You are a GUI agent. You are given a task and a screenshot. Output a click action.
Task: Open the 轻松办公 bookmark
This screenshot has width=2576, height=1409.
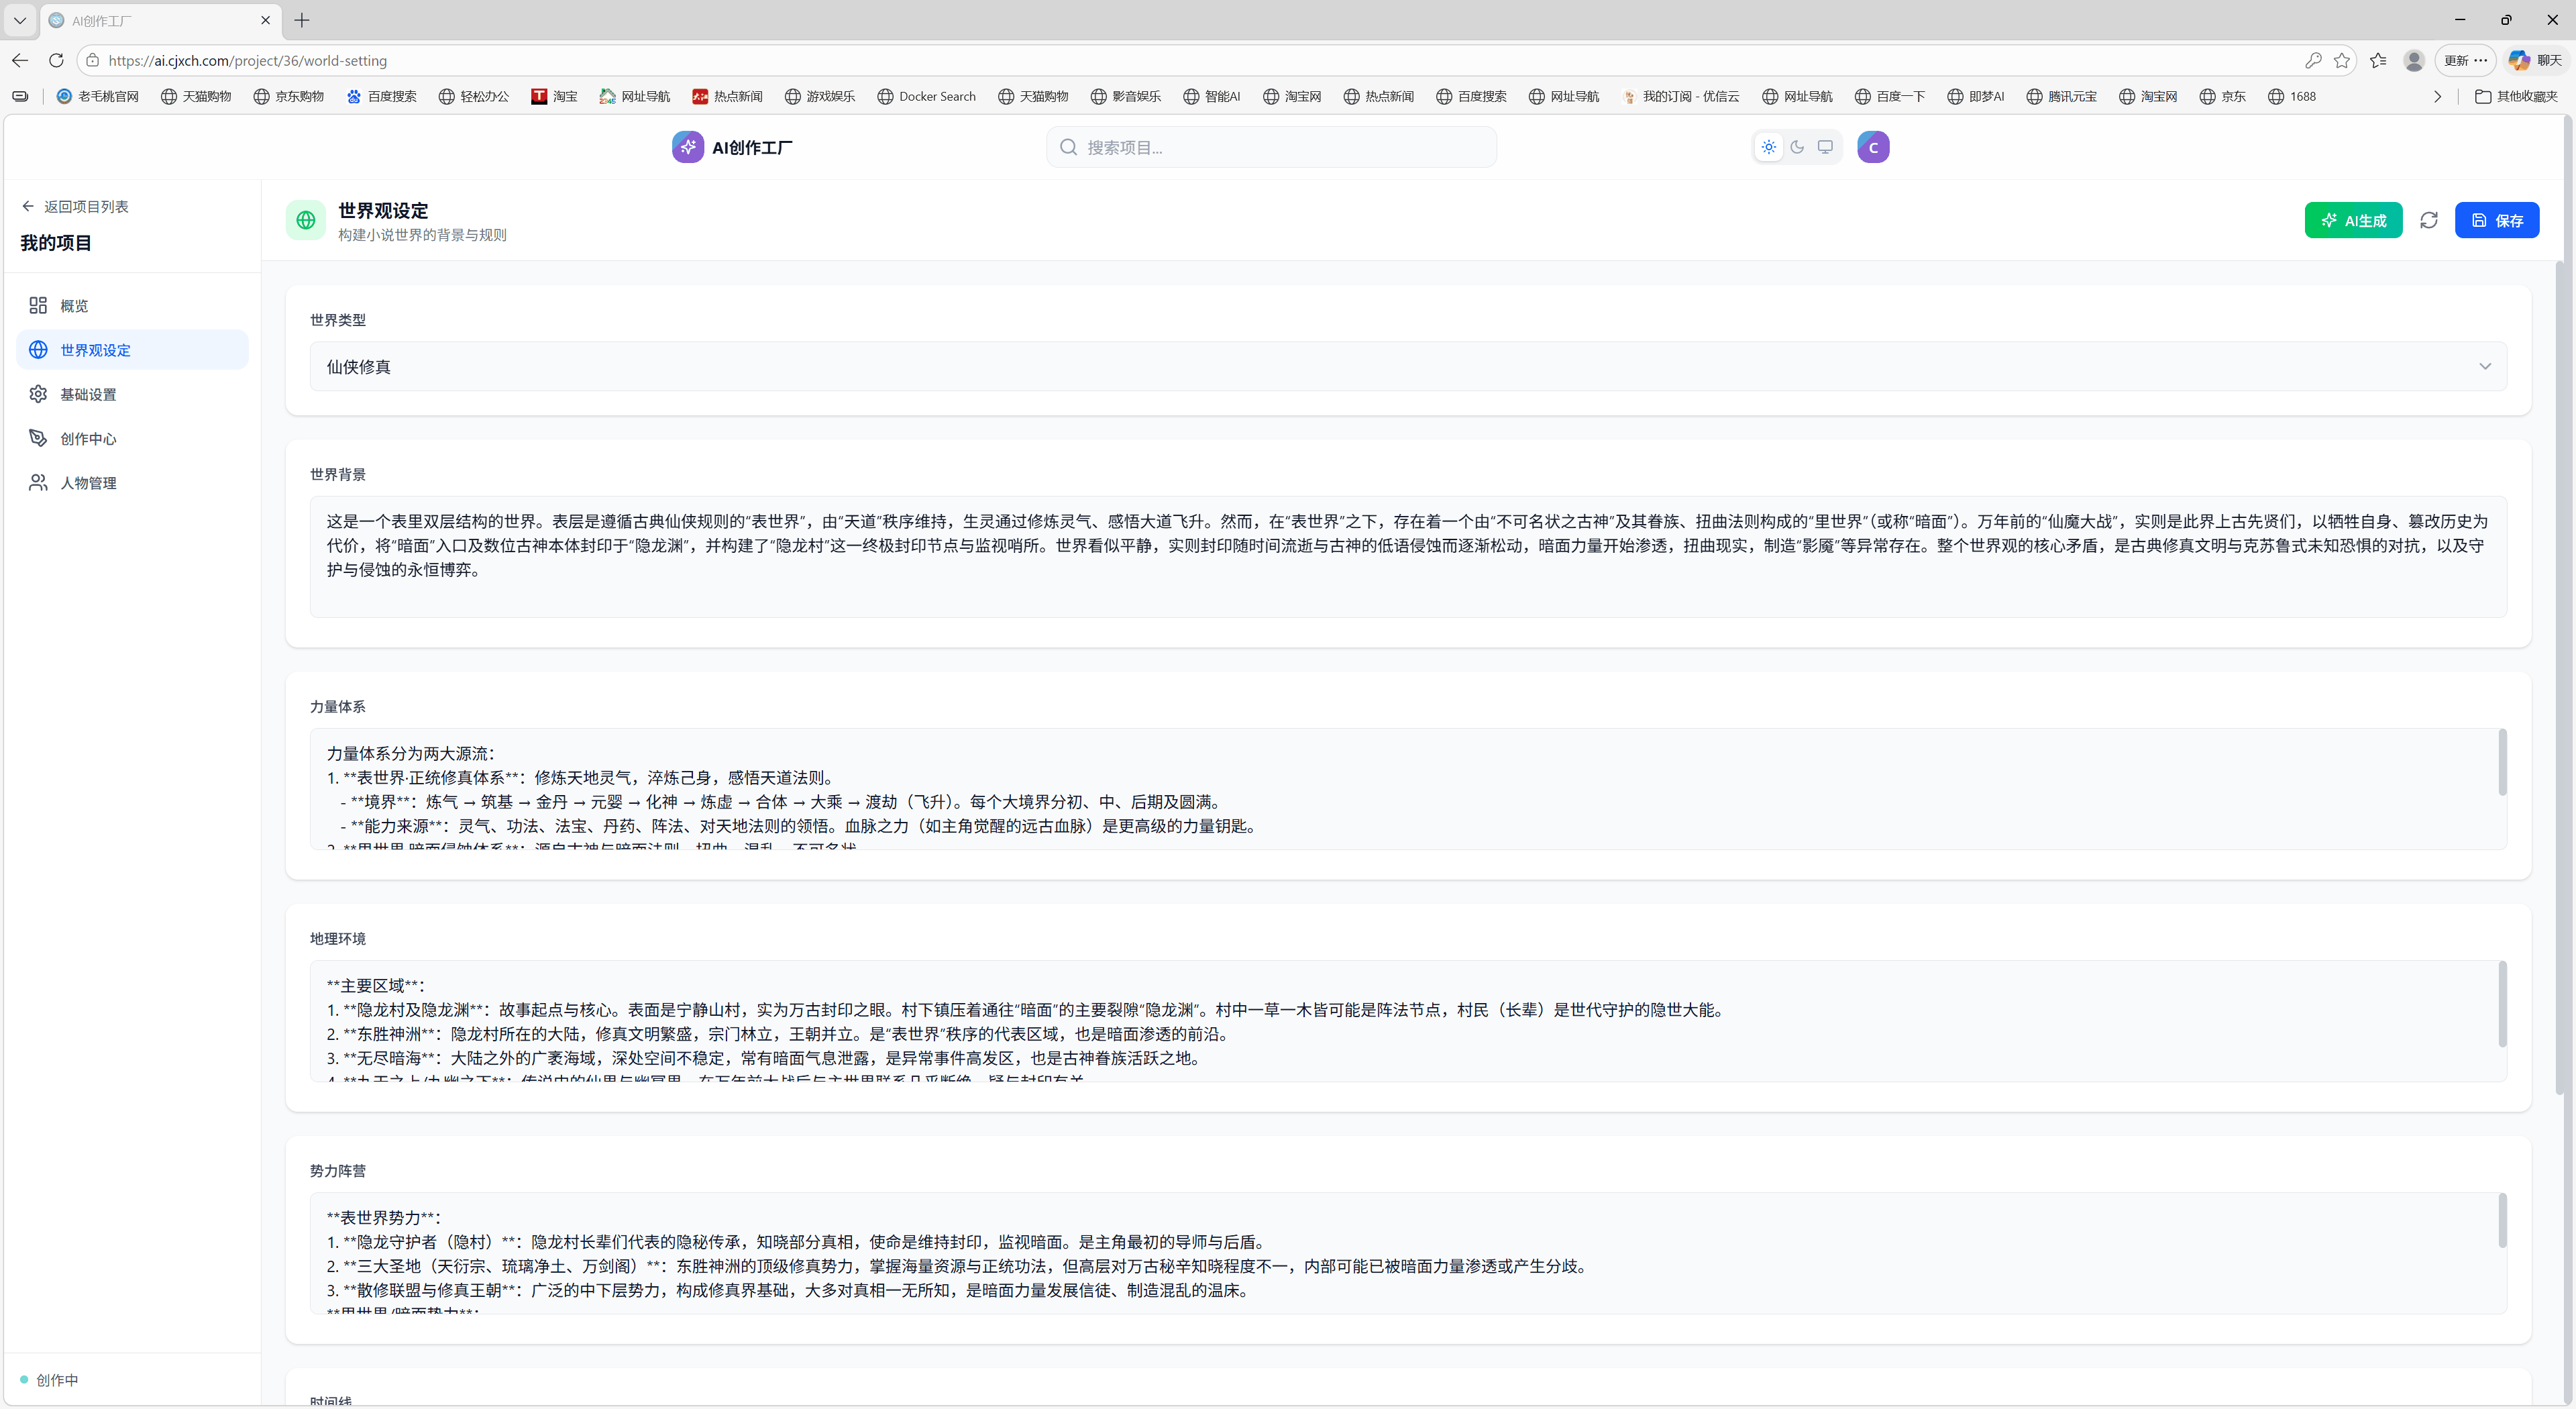click(x=474, y=96)
